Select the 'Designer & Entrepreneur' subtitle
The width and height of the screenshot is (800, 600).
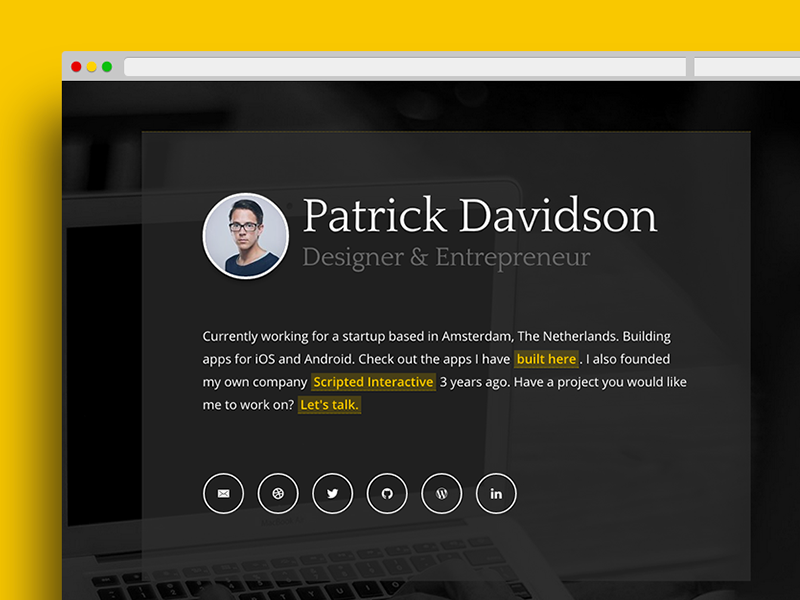point(446,257)
